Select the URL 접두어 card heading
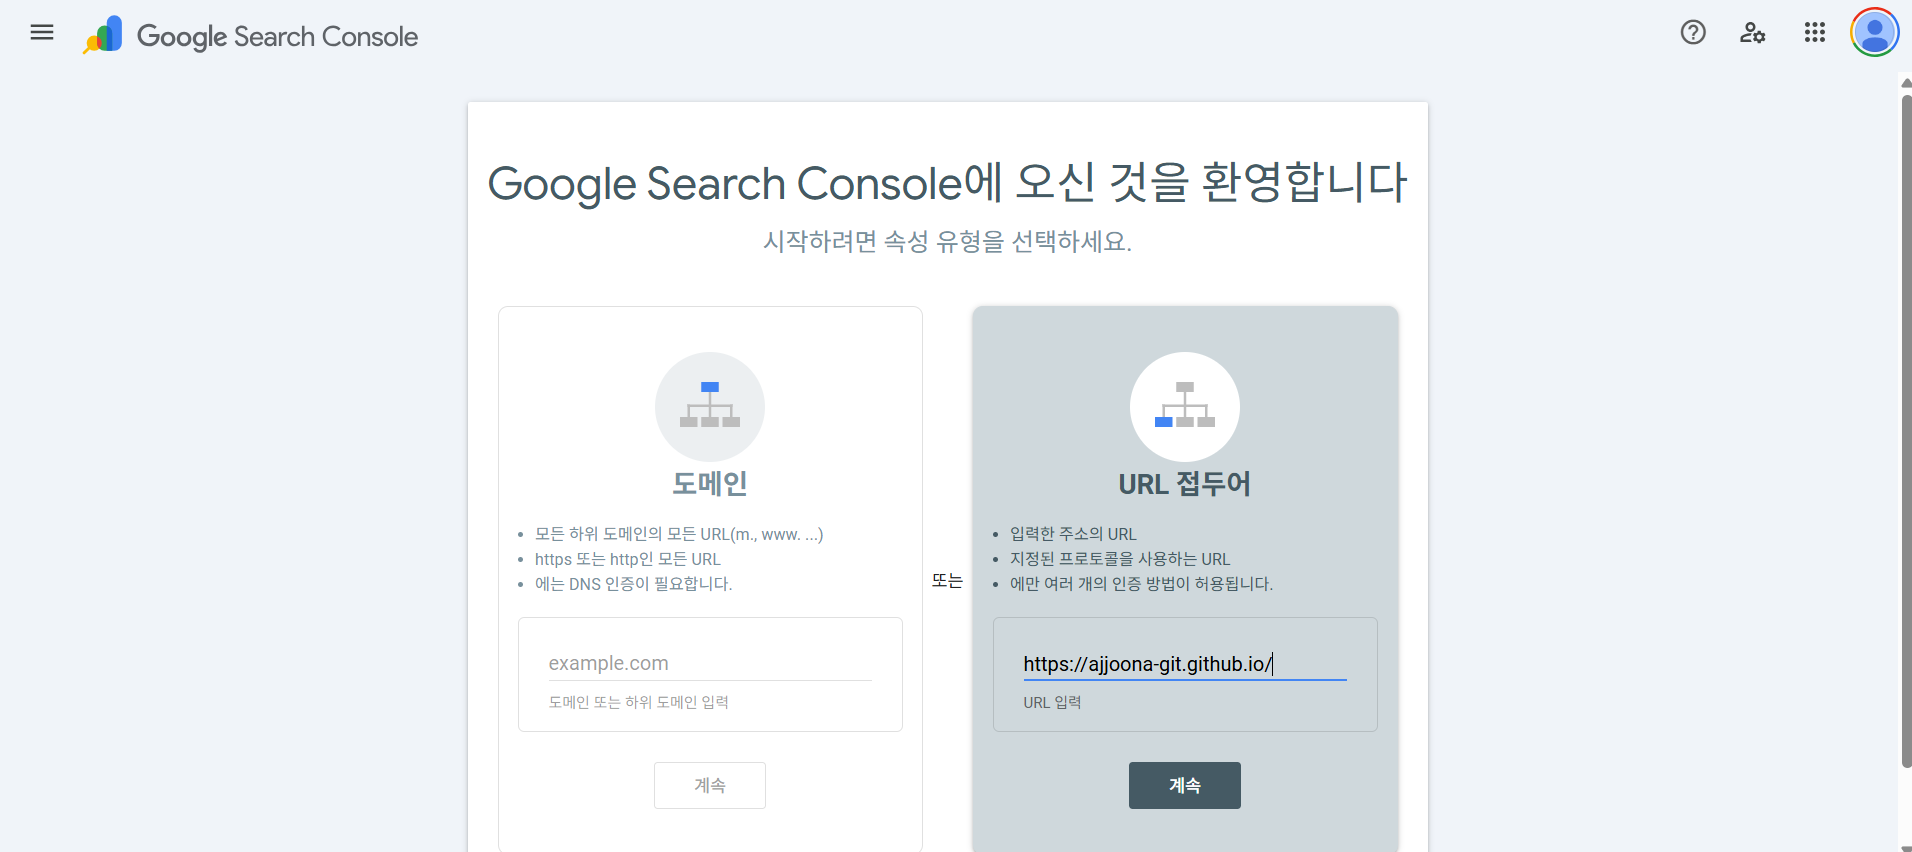This screenshot has width=1912, height=852. point(1184,484)
